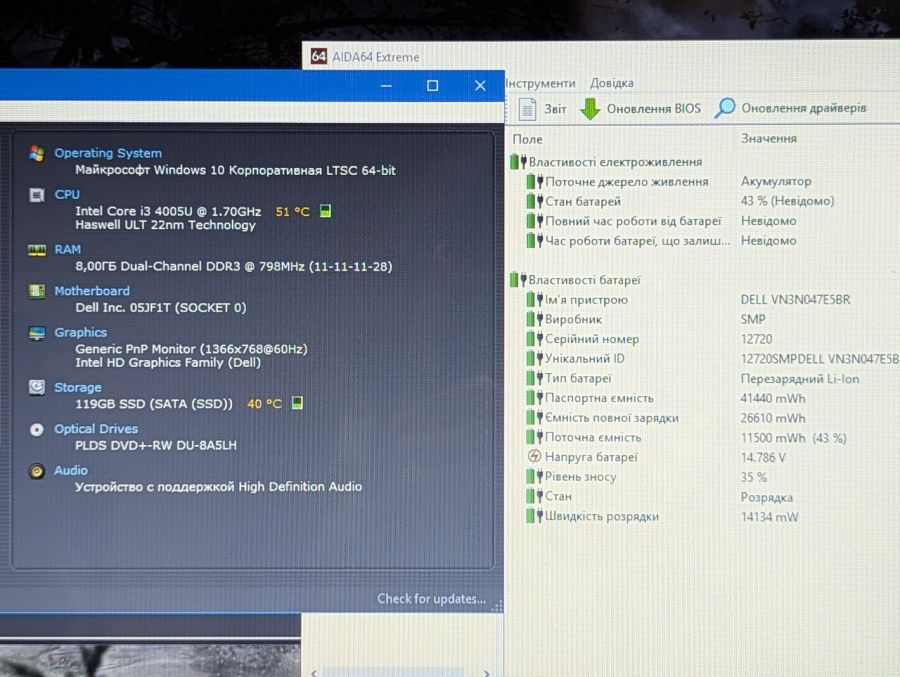The image size is (900, 677).
Task: Select the Виробник row
Action: tap(711, 319)
